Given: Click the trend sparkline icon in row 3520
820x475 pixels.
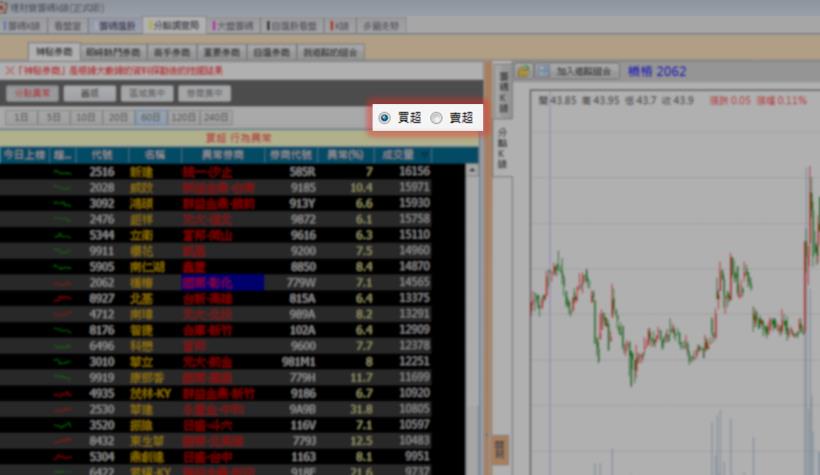Looking at the screenshot, I should 63,425.
